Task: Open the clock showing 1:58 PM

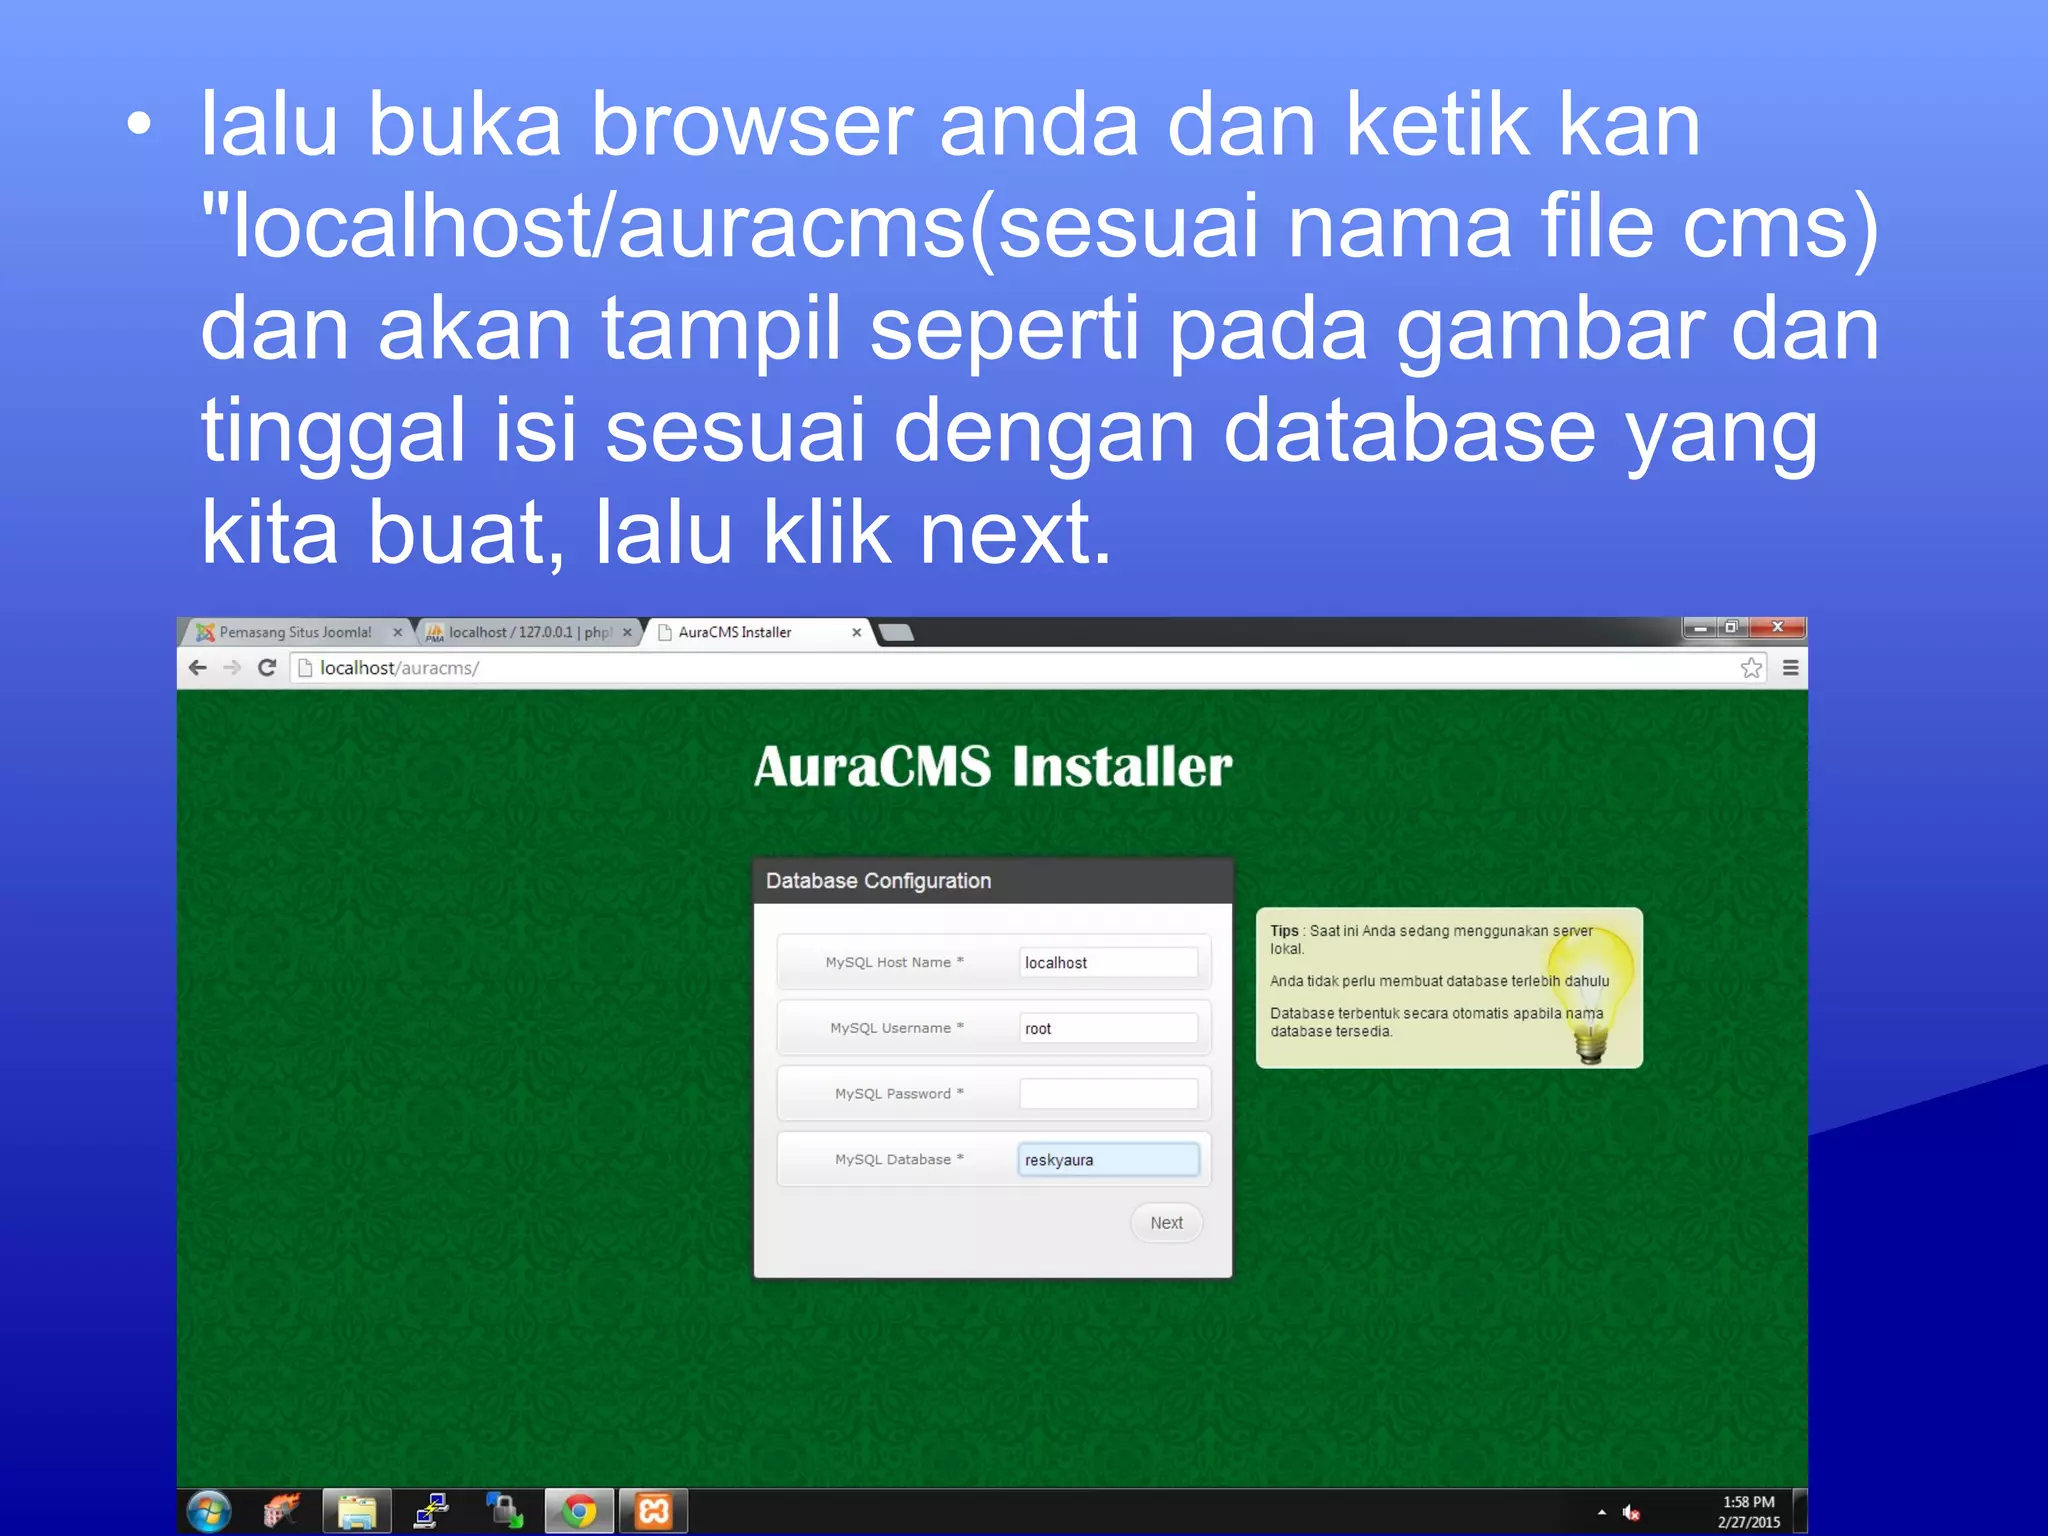Action: point(1749,1512)
